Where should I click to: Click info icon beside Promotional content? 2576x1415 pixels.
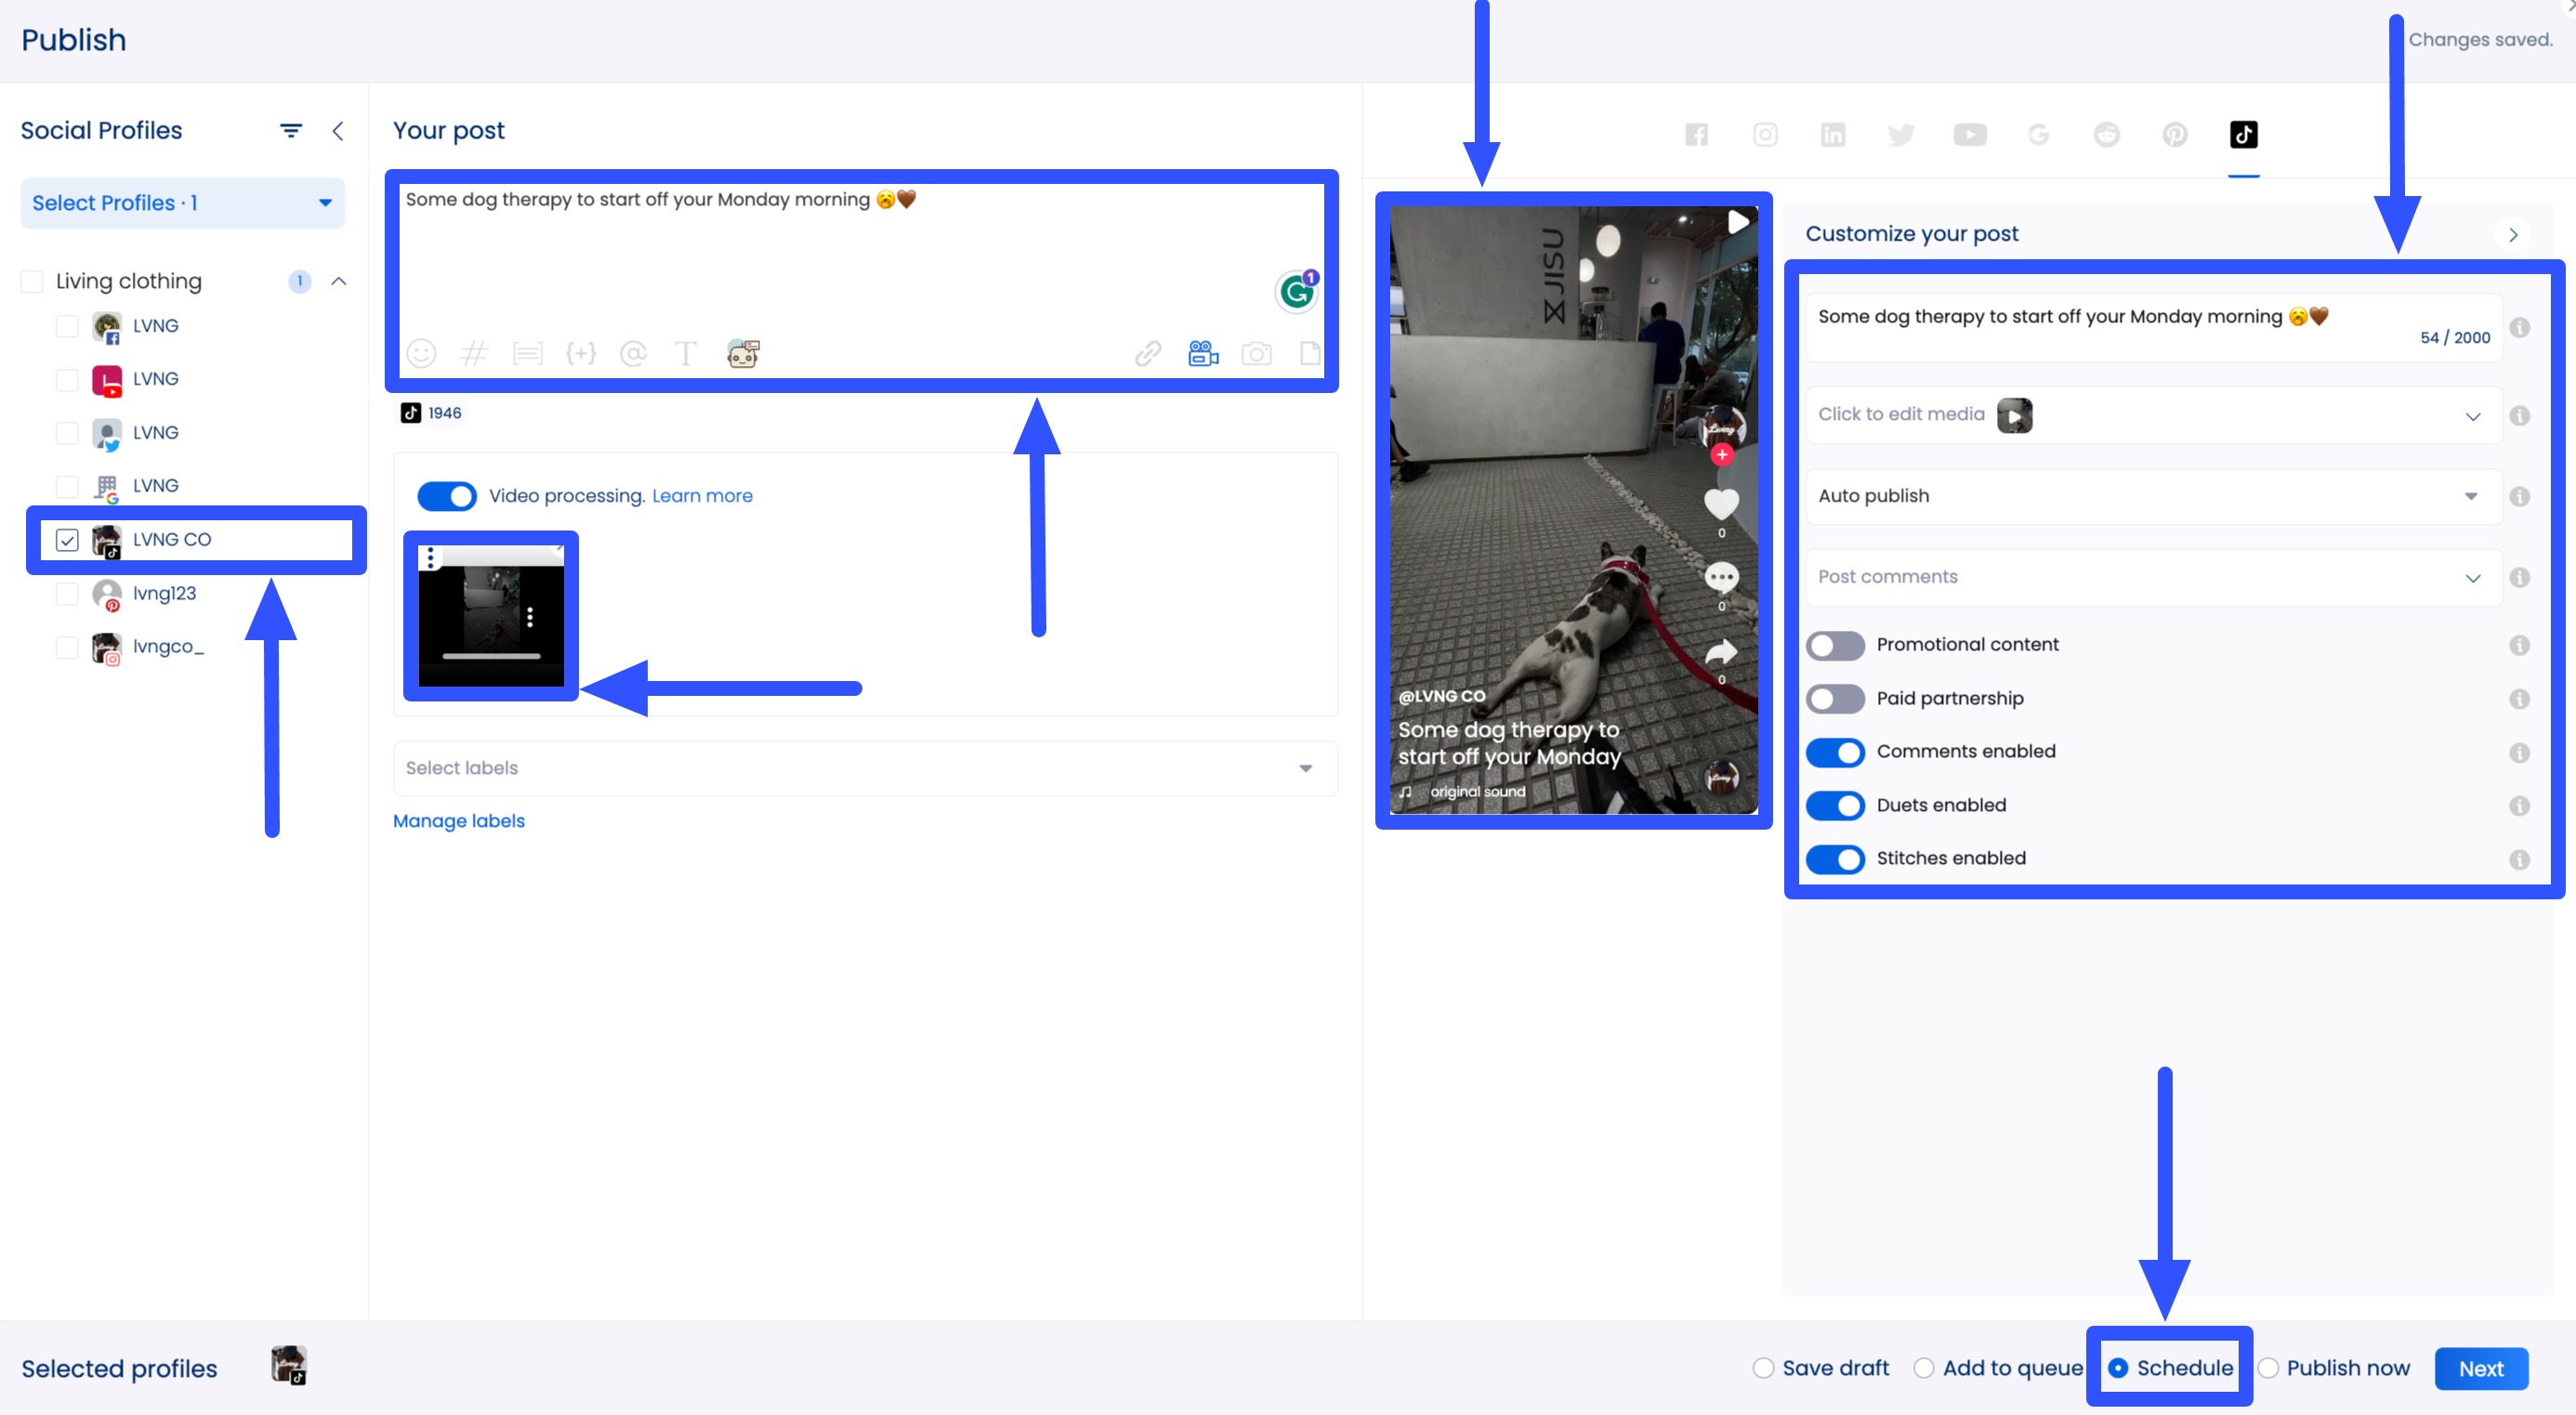pos(2519,645)
